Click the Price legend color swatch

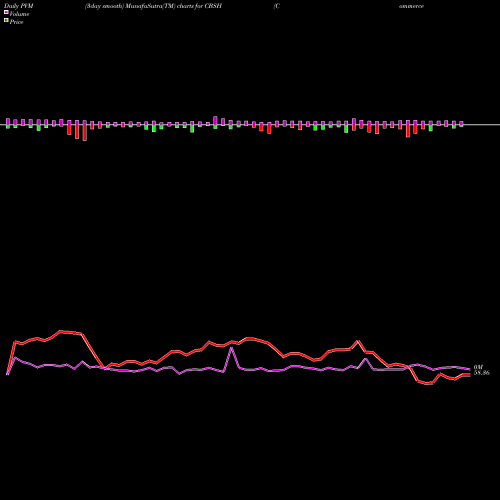6,21
